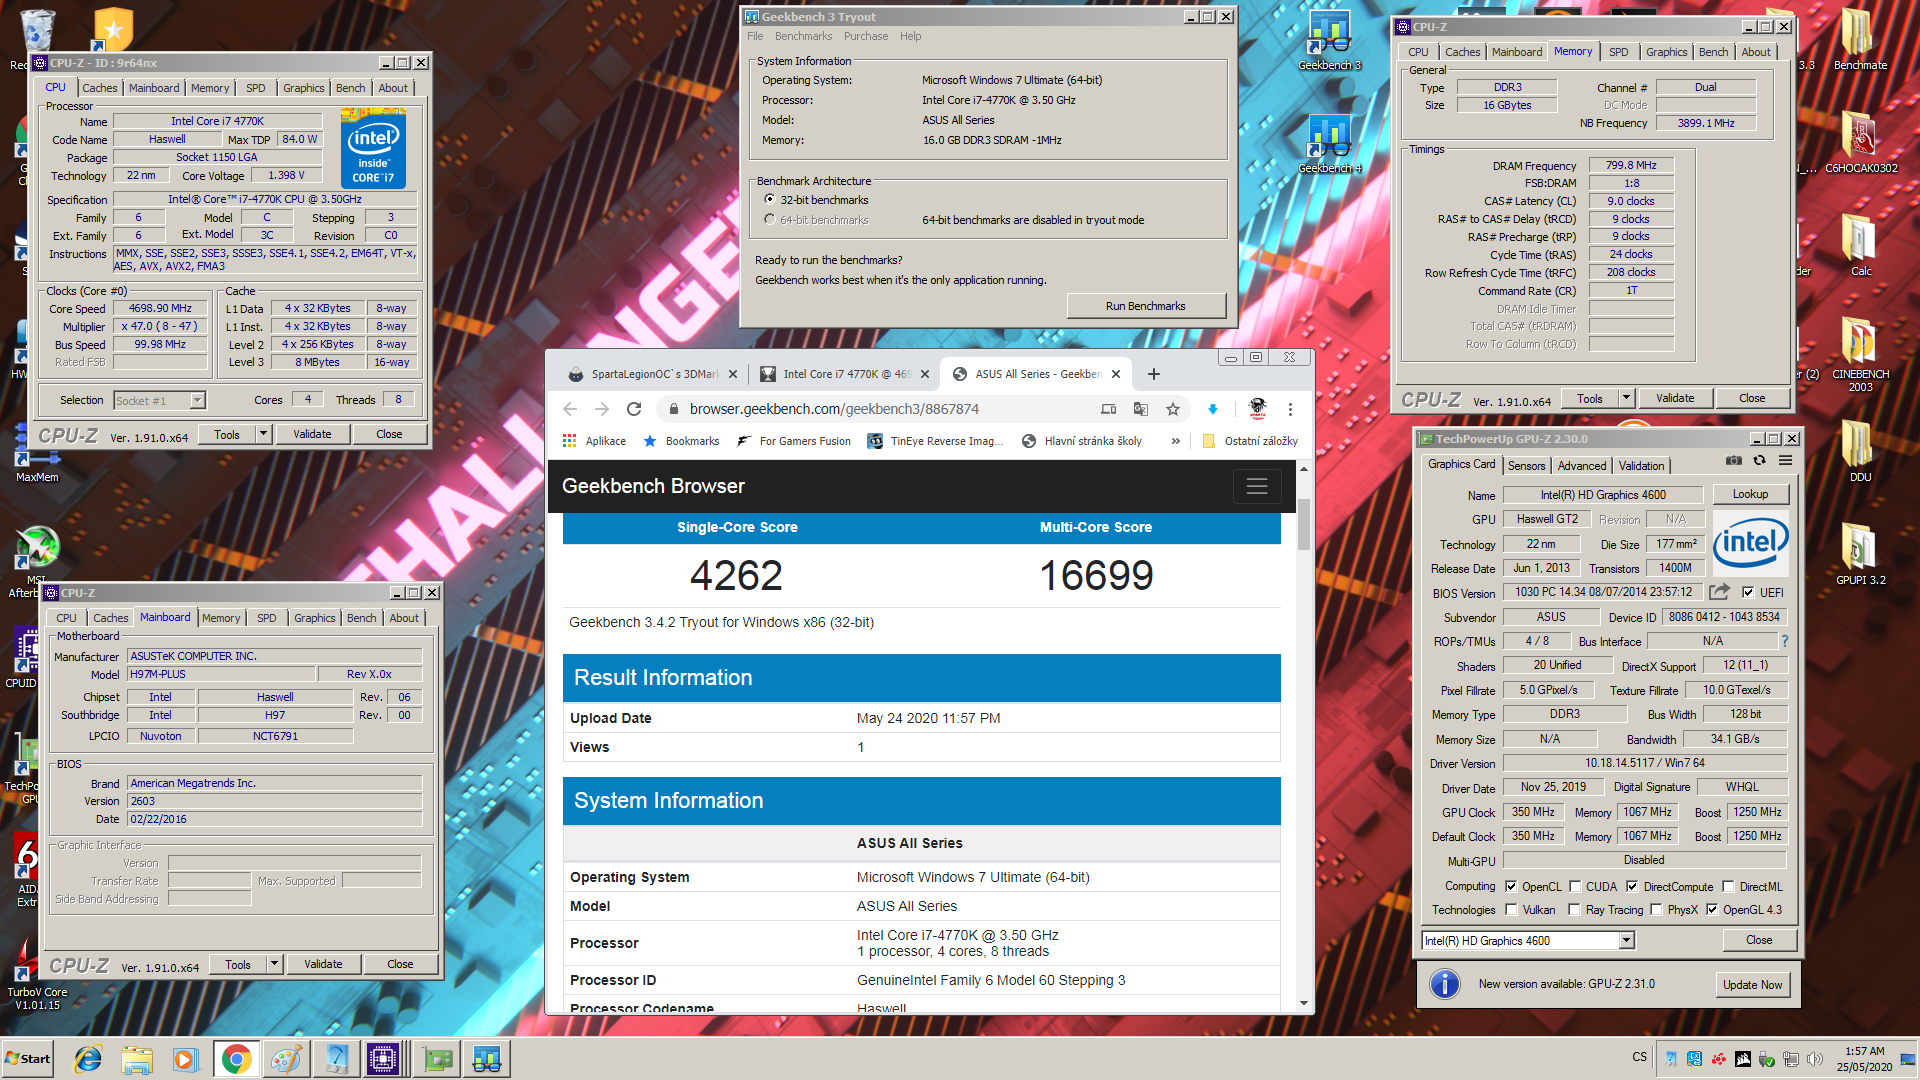Open the Socket #1 selection dropdown
The width and height of the screenshot is (1920, 1080).
coord(197,400)
